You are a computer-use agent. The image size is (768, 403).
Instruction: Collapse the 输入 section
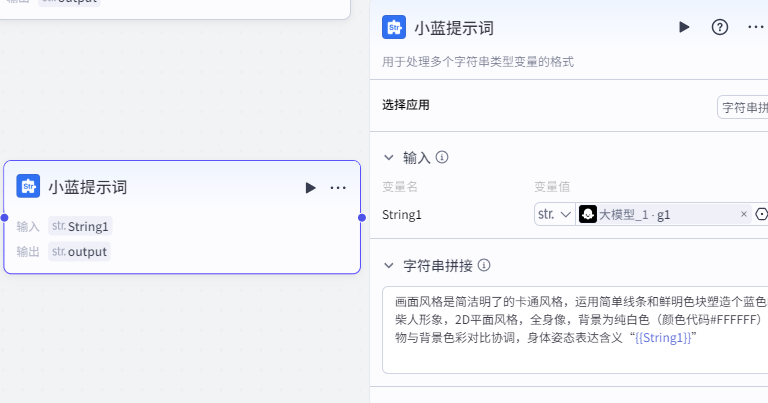click(389, 158)
